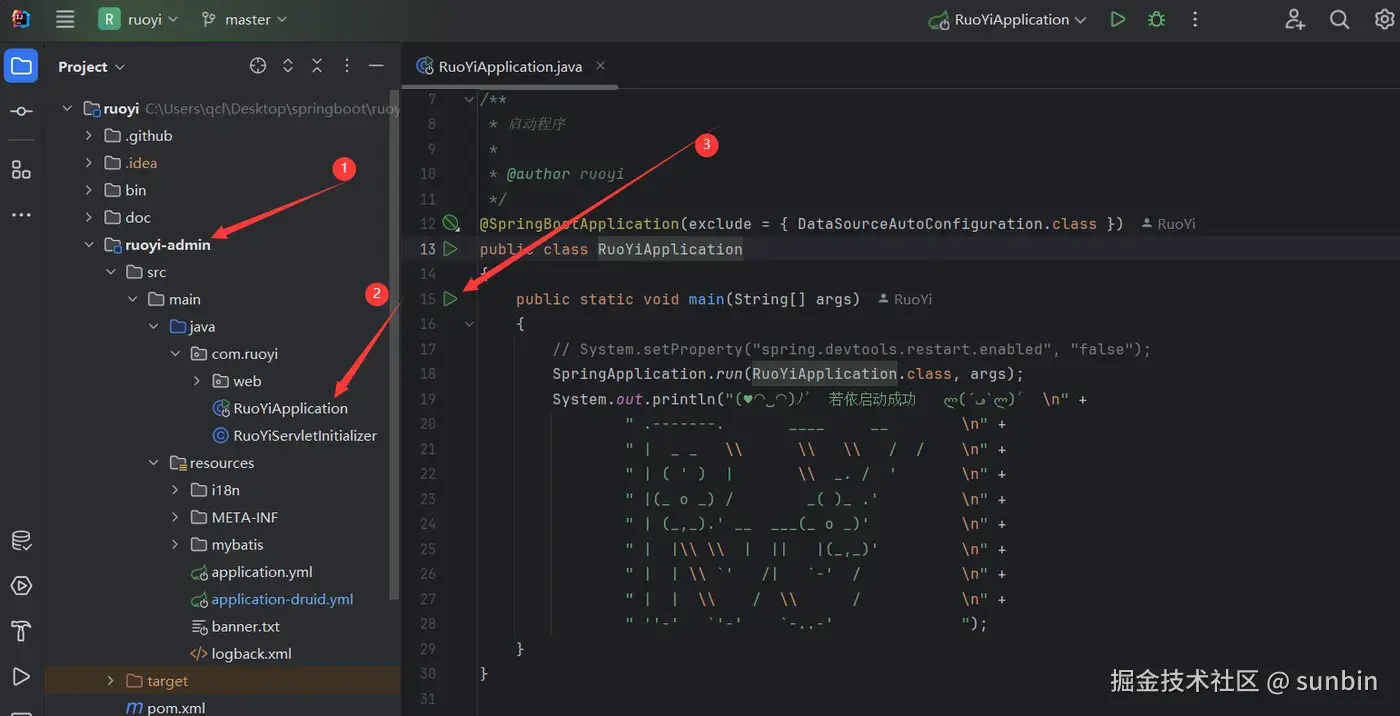Viewport: 1400px width, 716px height.
Task: Open the Build hammer tool window
Action: [x=21, y=631]
